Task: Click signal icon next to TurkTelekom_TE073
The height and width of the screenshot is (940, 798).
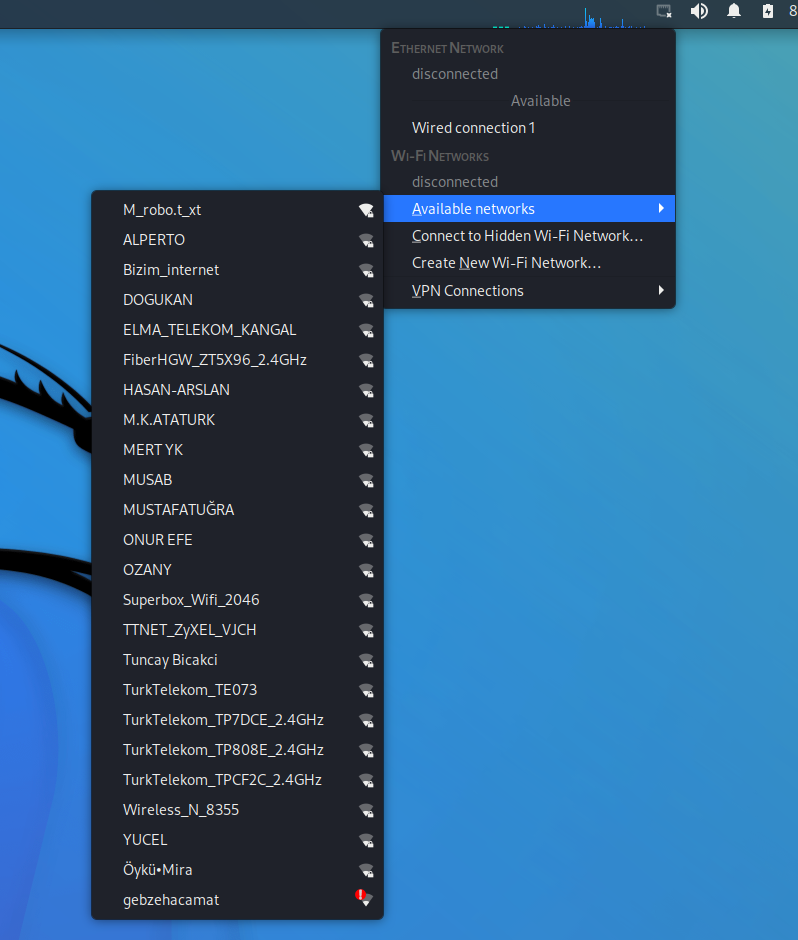Action: pyautogui.click(x=366, y=689)
